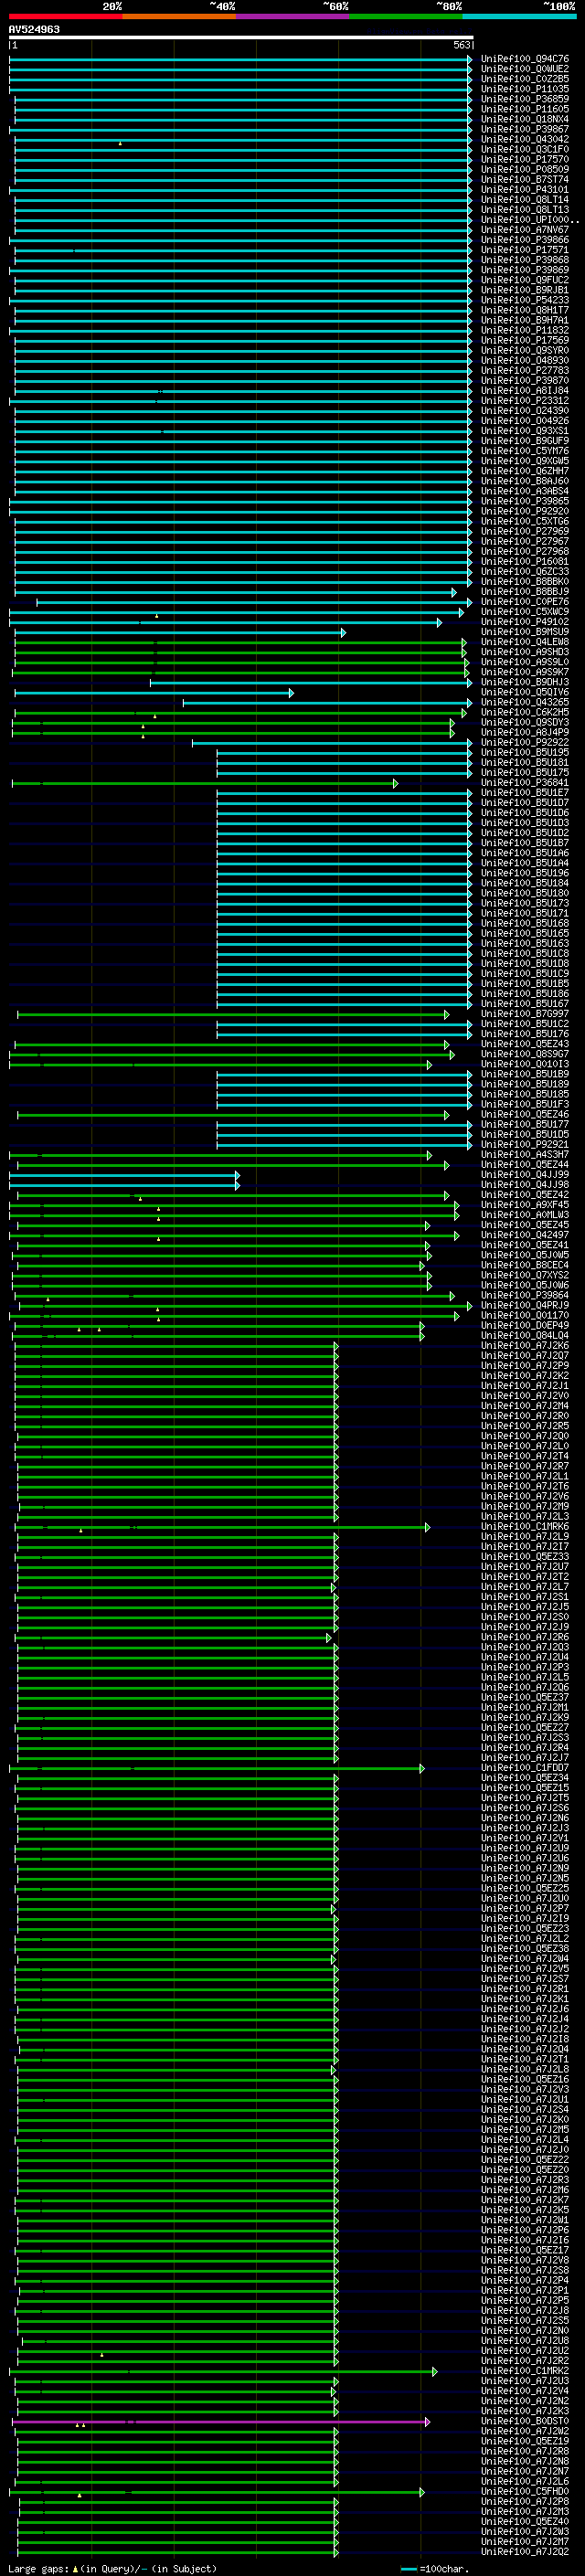Screen dimensions: 585x2576
Task: Click the purple ~60% identity legend segment
Action: pos(293,16)
